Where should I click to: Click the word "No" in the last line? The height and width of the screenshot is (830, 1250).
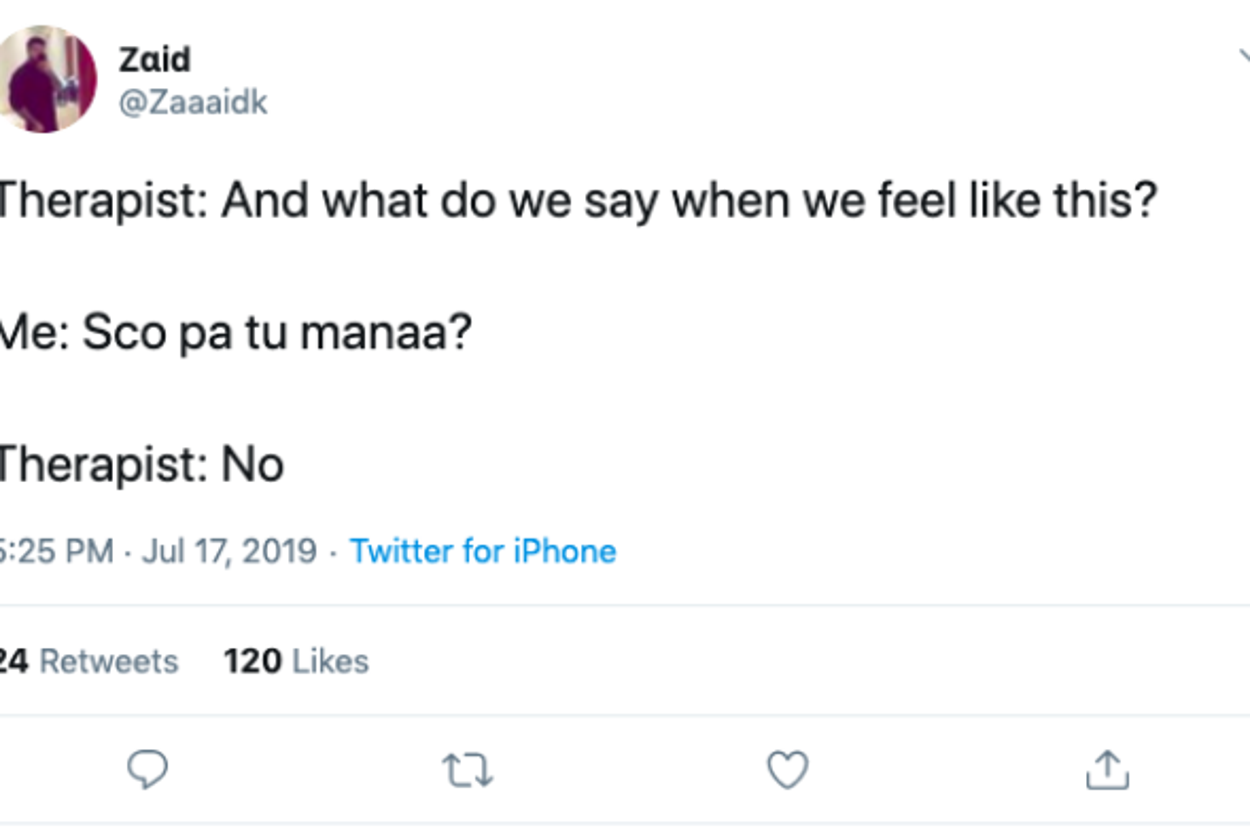click(x=253, y=465)
